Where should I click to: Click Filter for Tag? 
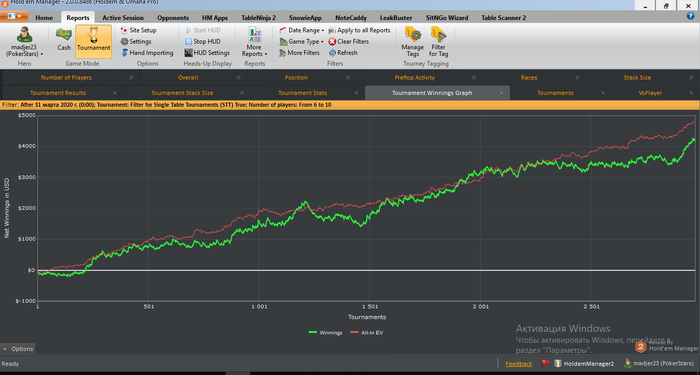438,42
